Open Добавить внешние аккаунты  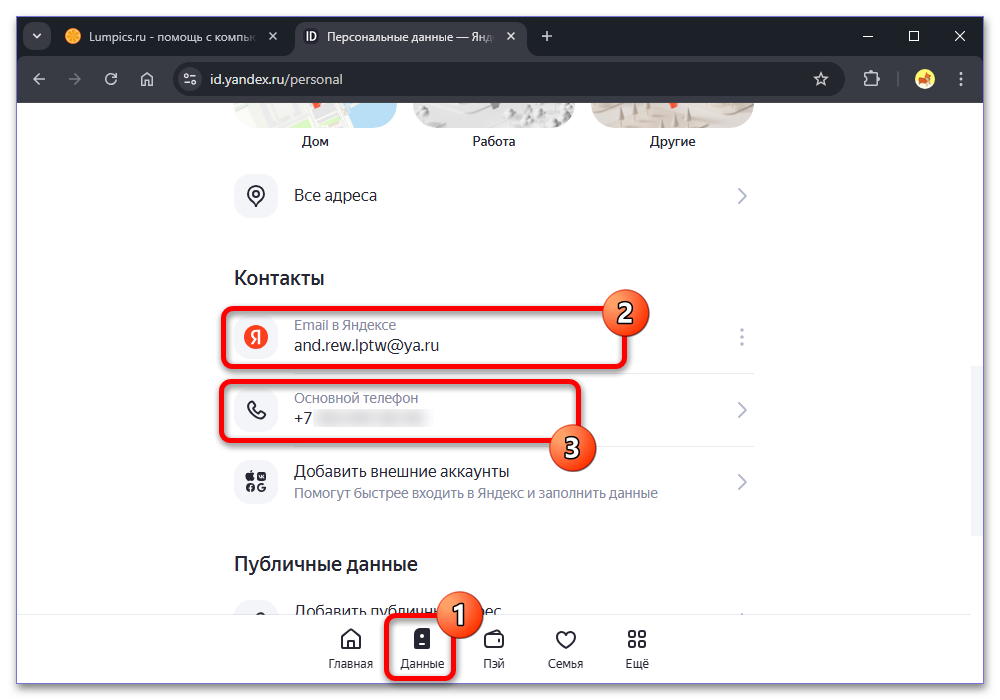(x=494, y=482)
